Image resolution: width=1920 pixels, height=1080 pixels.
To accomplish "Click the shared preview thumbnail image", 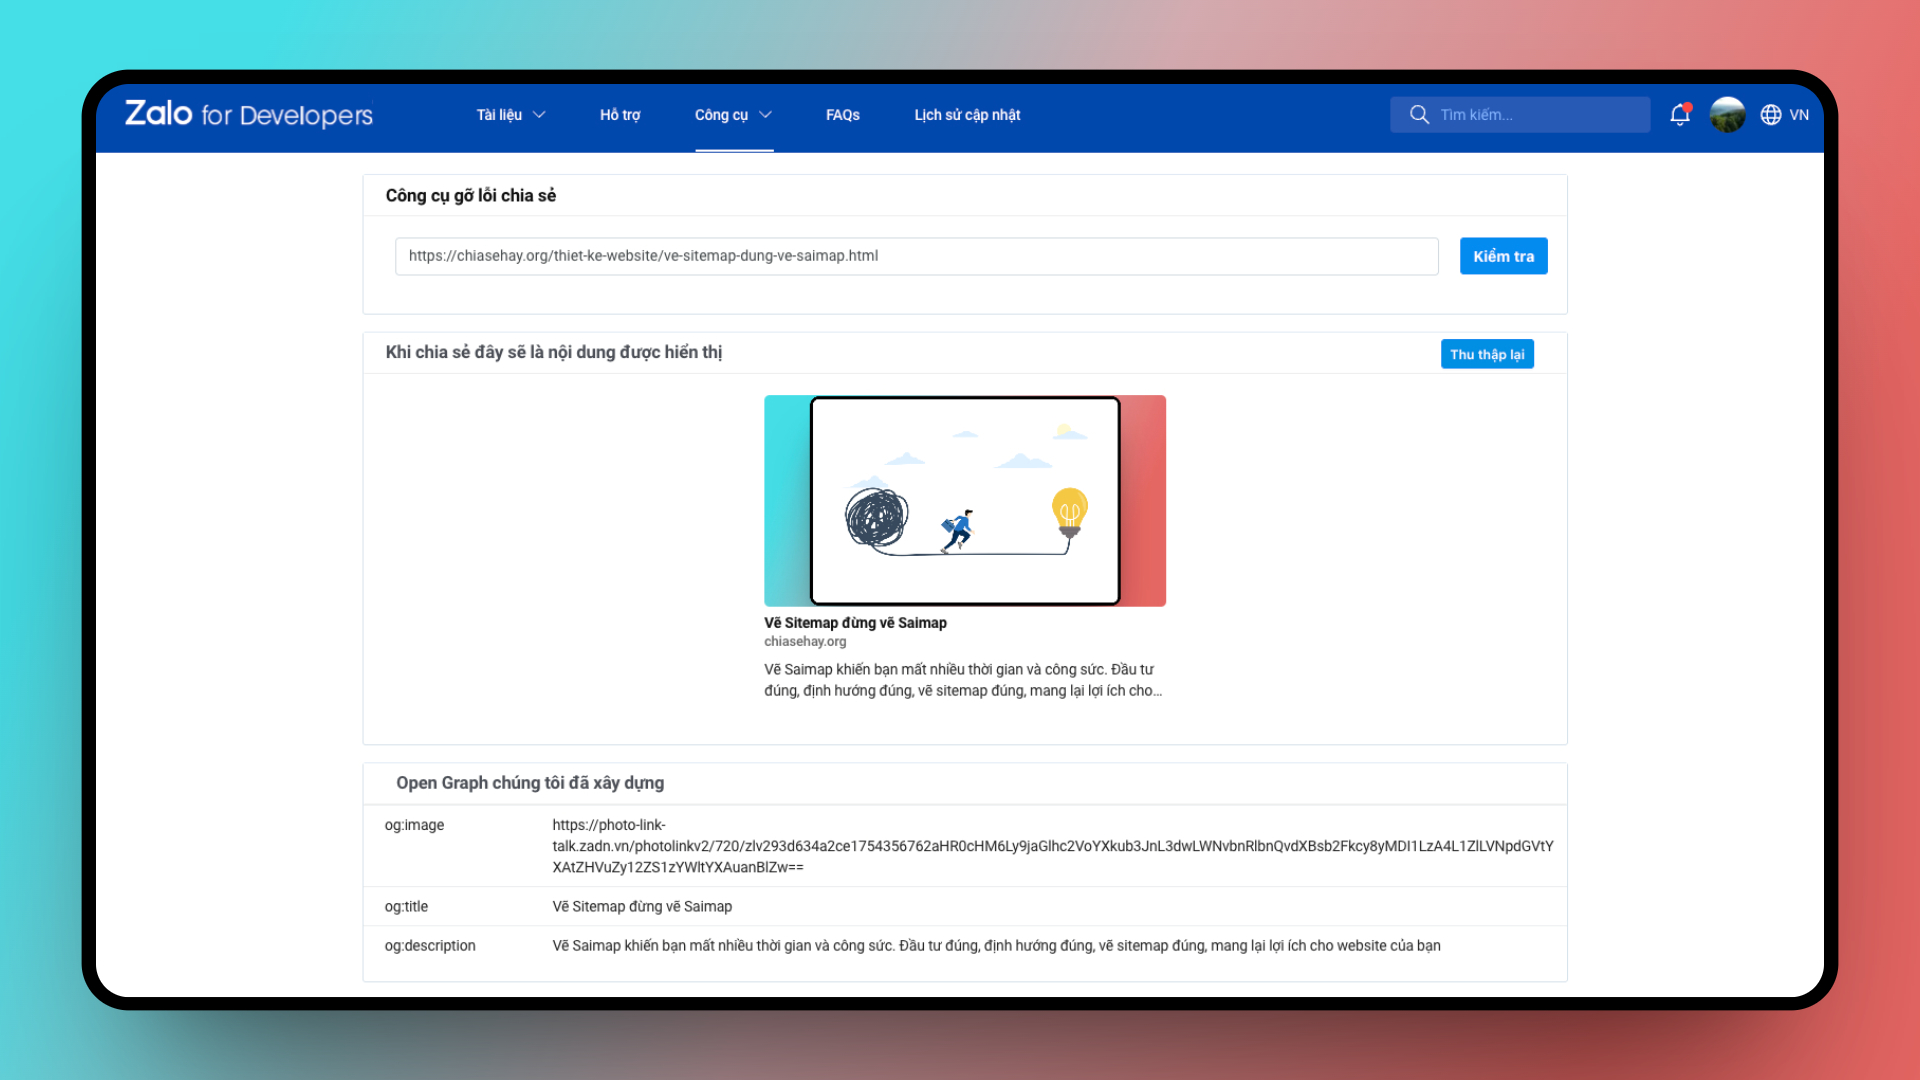I will coord(965,501).
